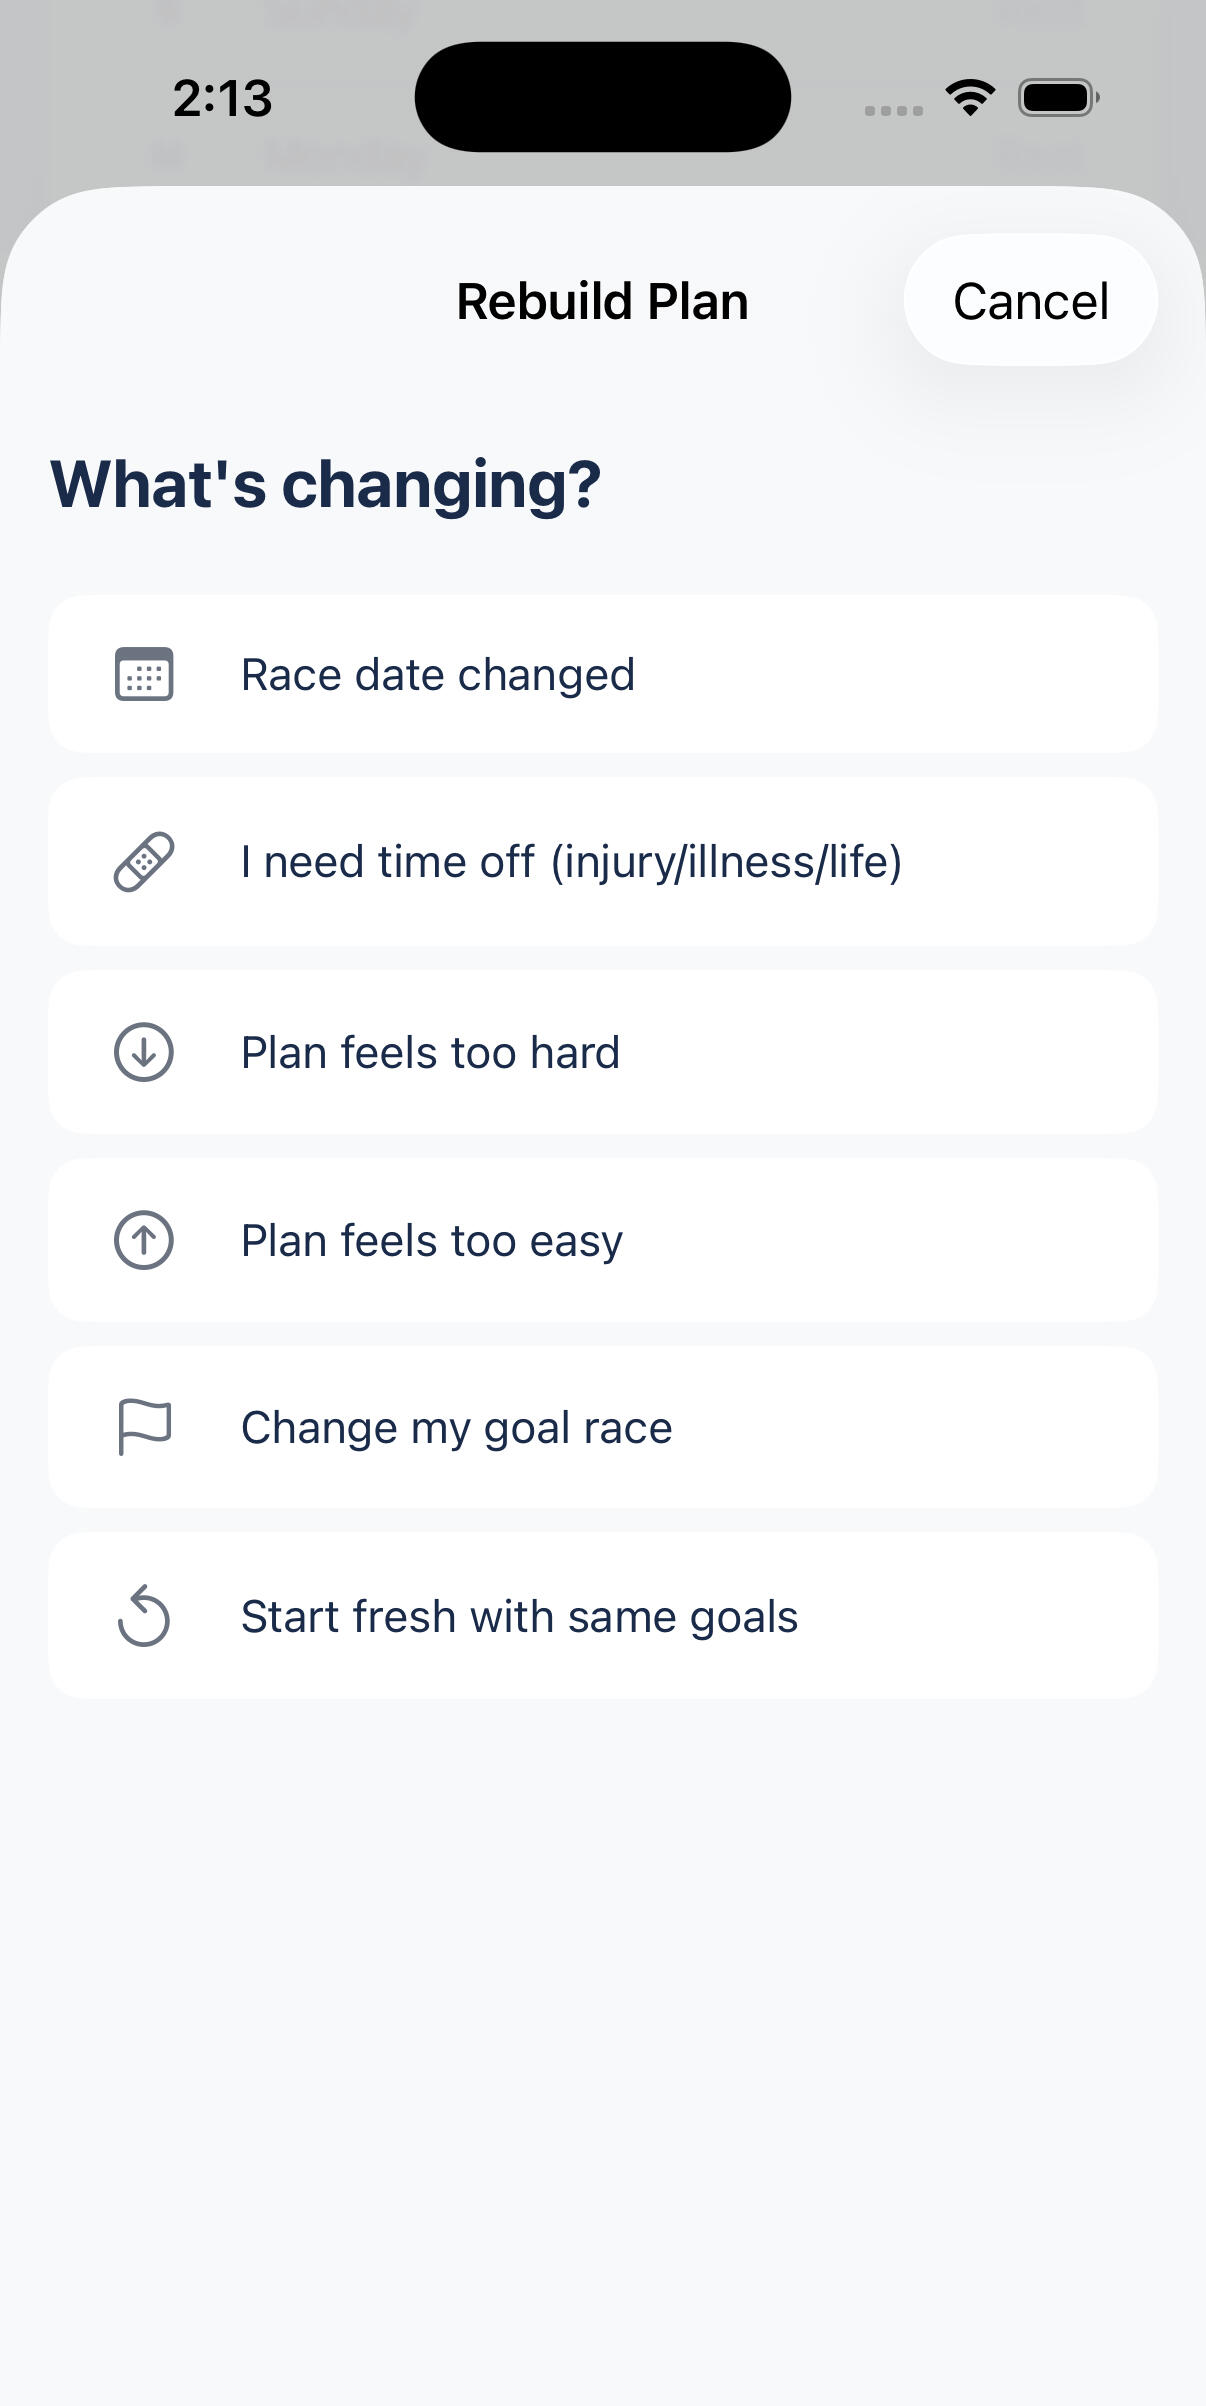Select the "Plan feels too hard" label

click(x=430, y=1053)
